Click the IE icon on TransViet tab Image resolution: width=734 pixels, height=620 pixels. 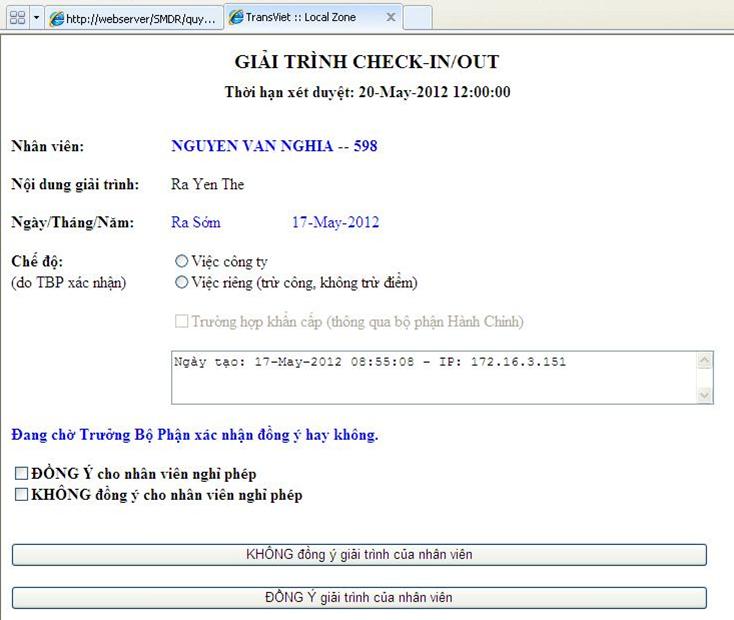pyautogui.click(x=236, y=17)
